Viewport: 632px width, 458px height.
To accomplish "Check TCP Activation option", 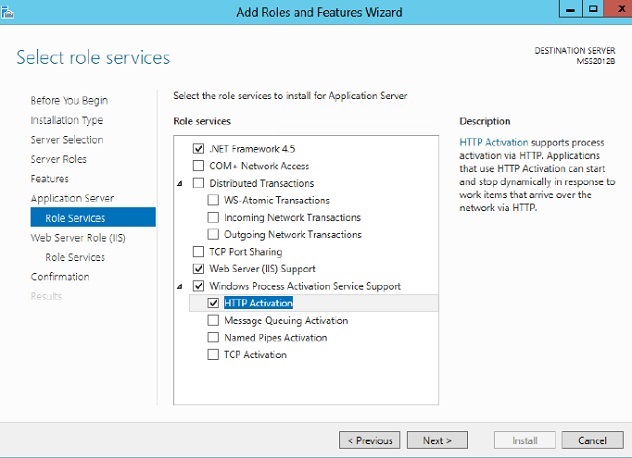I will 213,354.
